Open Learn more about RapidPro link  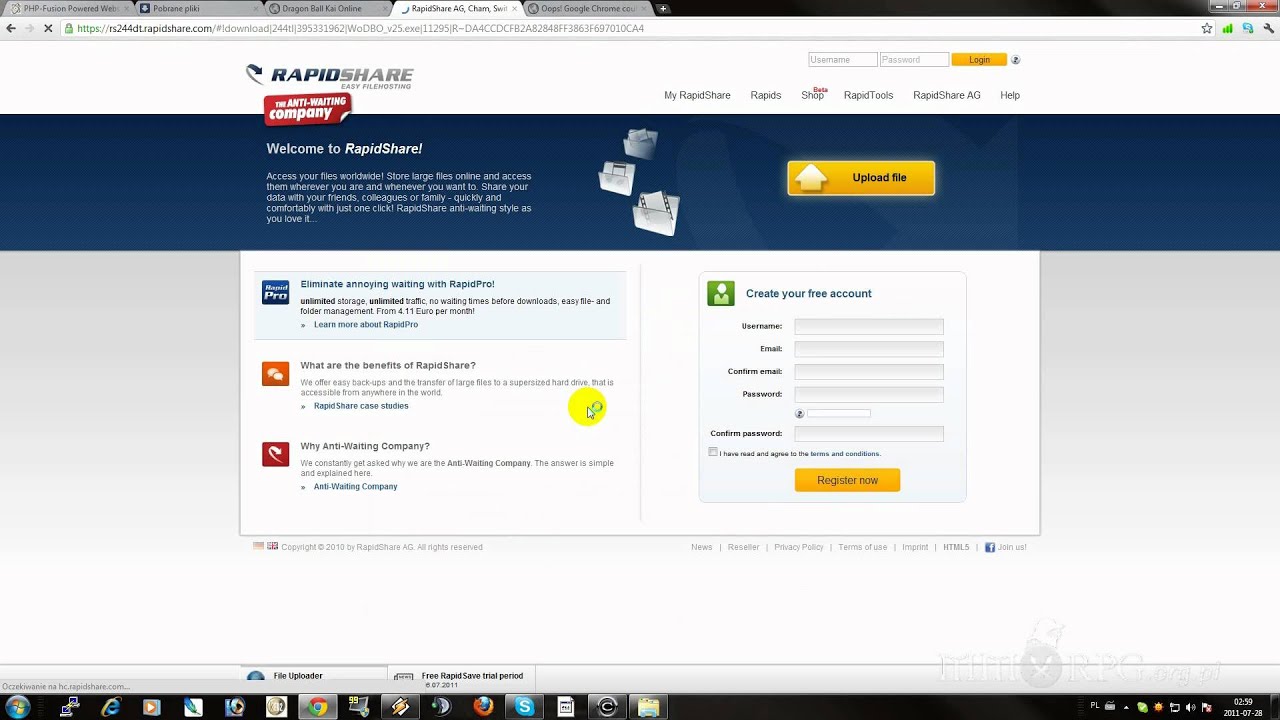[x=365, y=325]
